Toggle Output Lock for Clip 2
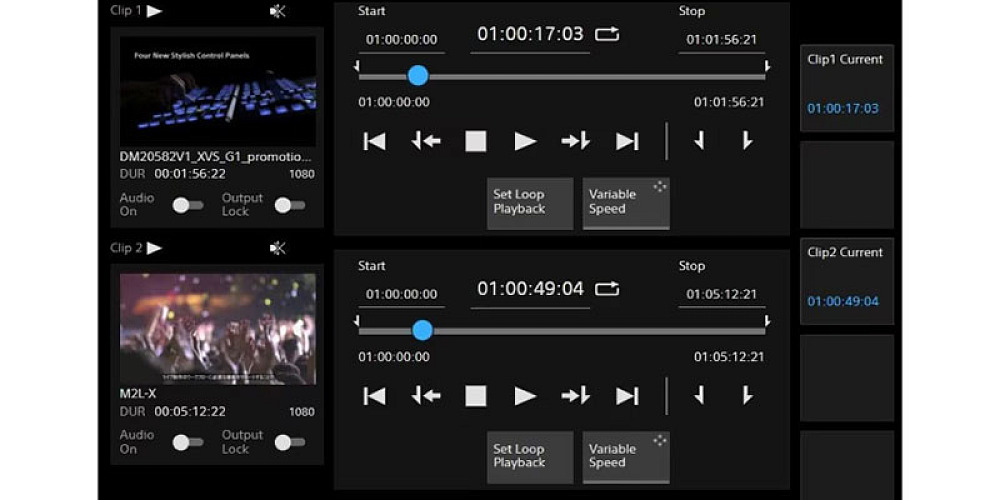The image size is (1000, 500). [x=290, y=442]
